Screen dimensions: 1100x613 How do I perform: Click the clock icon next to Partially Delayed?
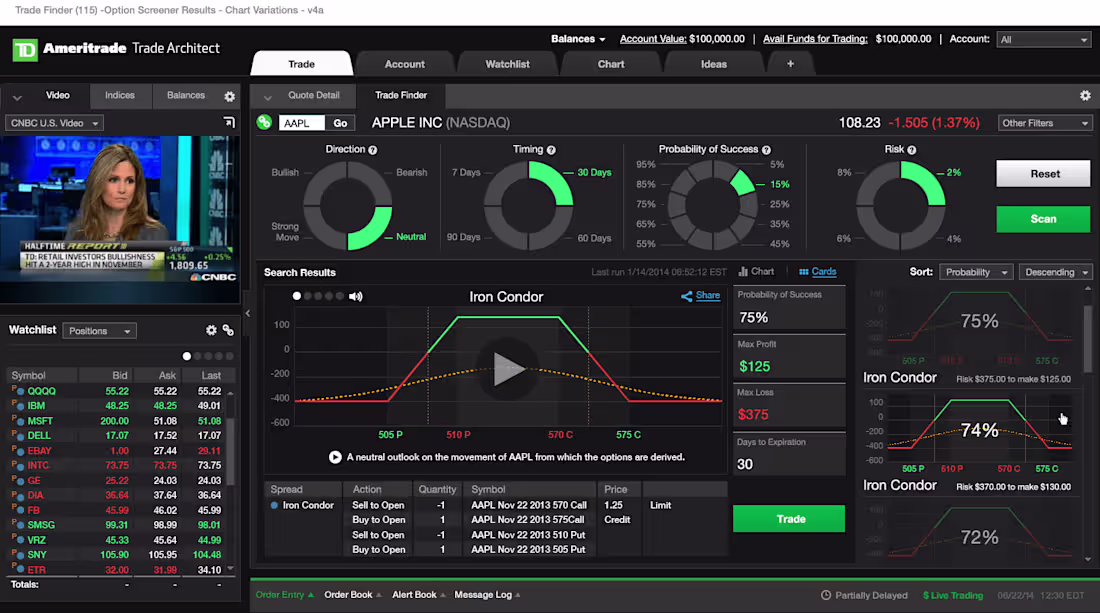[825, 595]
